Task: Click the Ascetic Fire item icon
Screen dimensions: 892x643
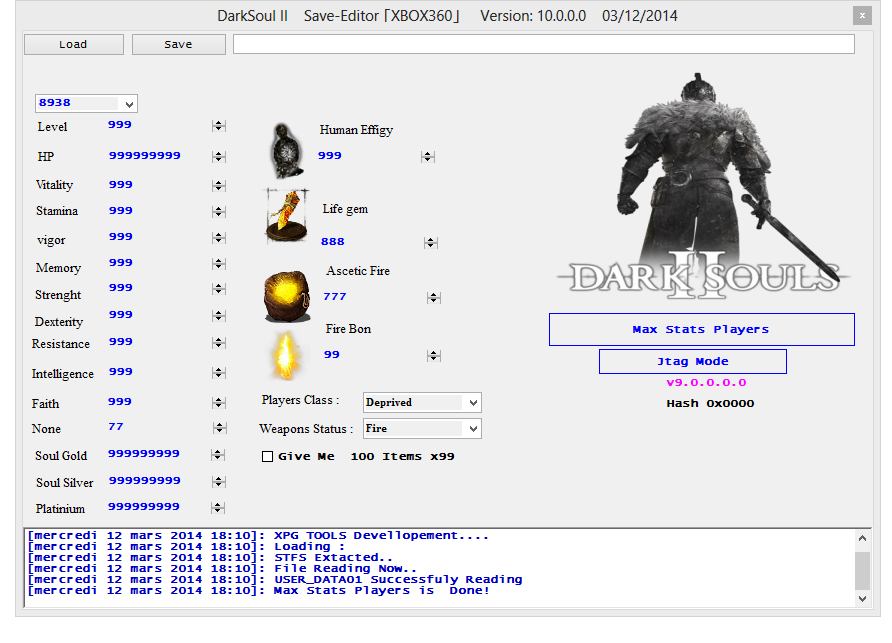Action: 286,295
